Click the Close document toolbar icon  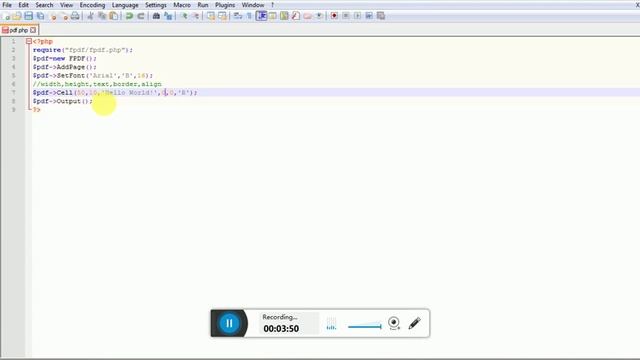[x=53, y=16]
